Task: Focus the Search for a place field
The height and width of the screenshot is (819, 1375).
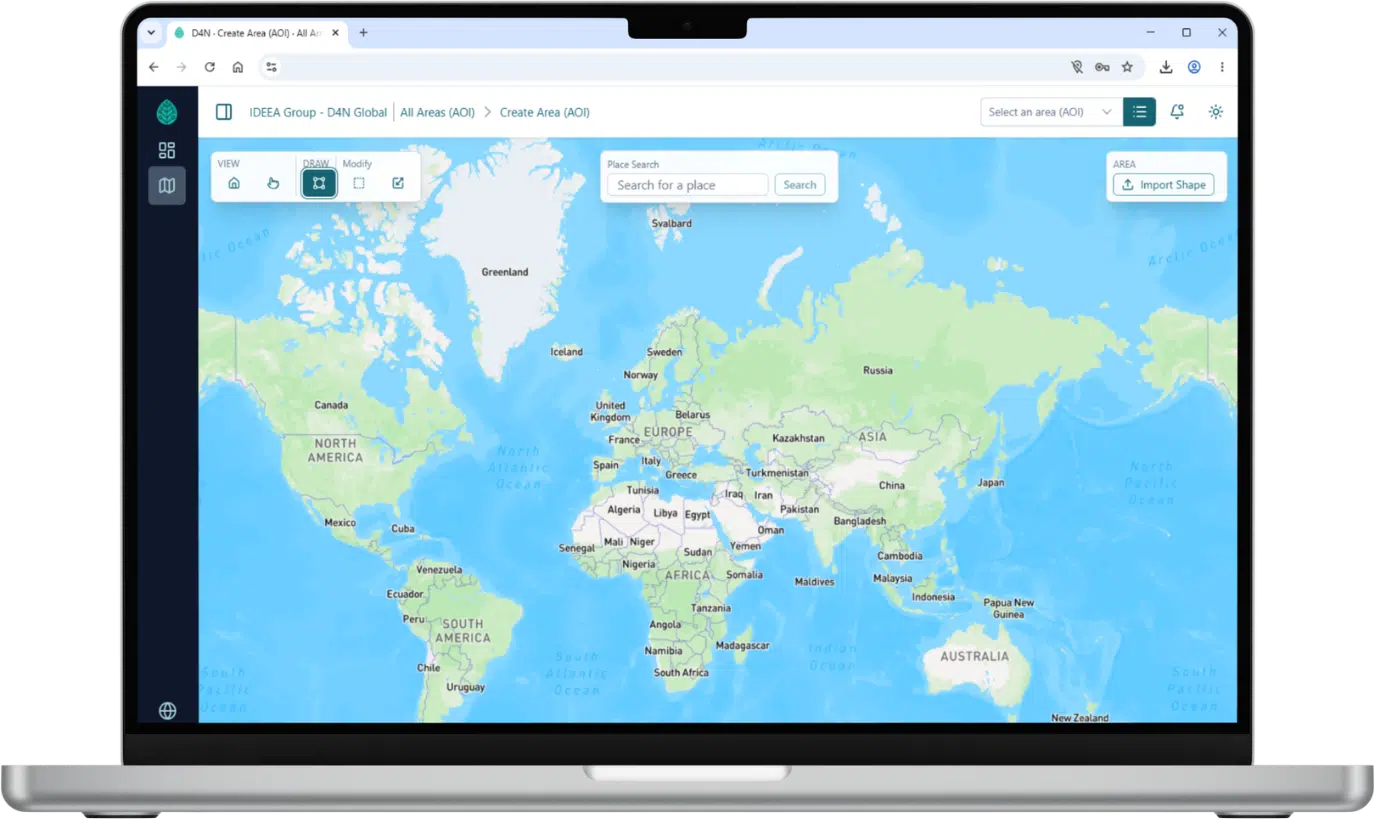Action: [x=688, y=185]
